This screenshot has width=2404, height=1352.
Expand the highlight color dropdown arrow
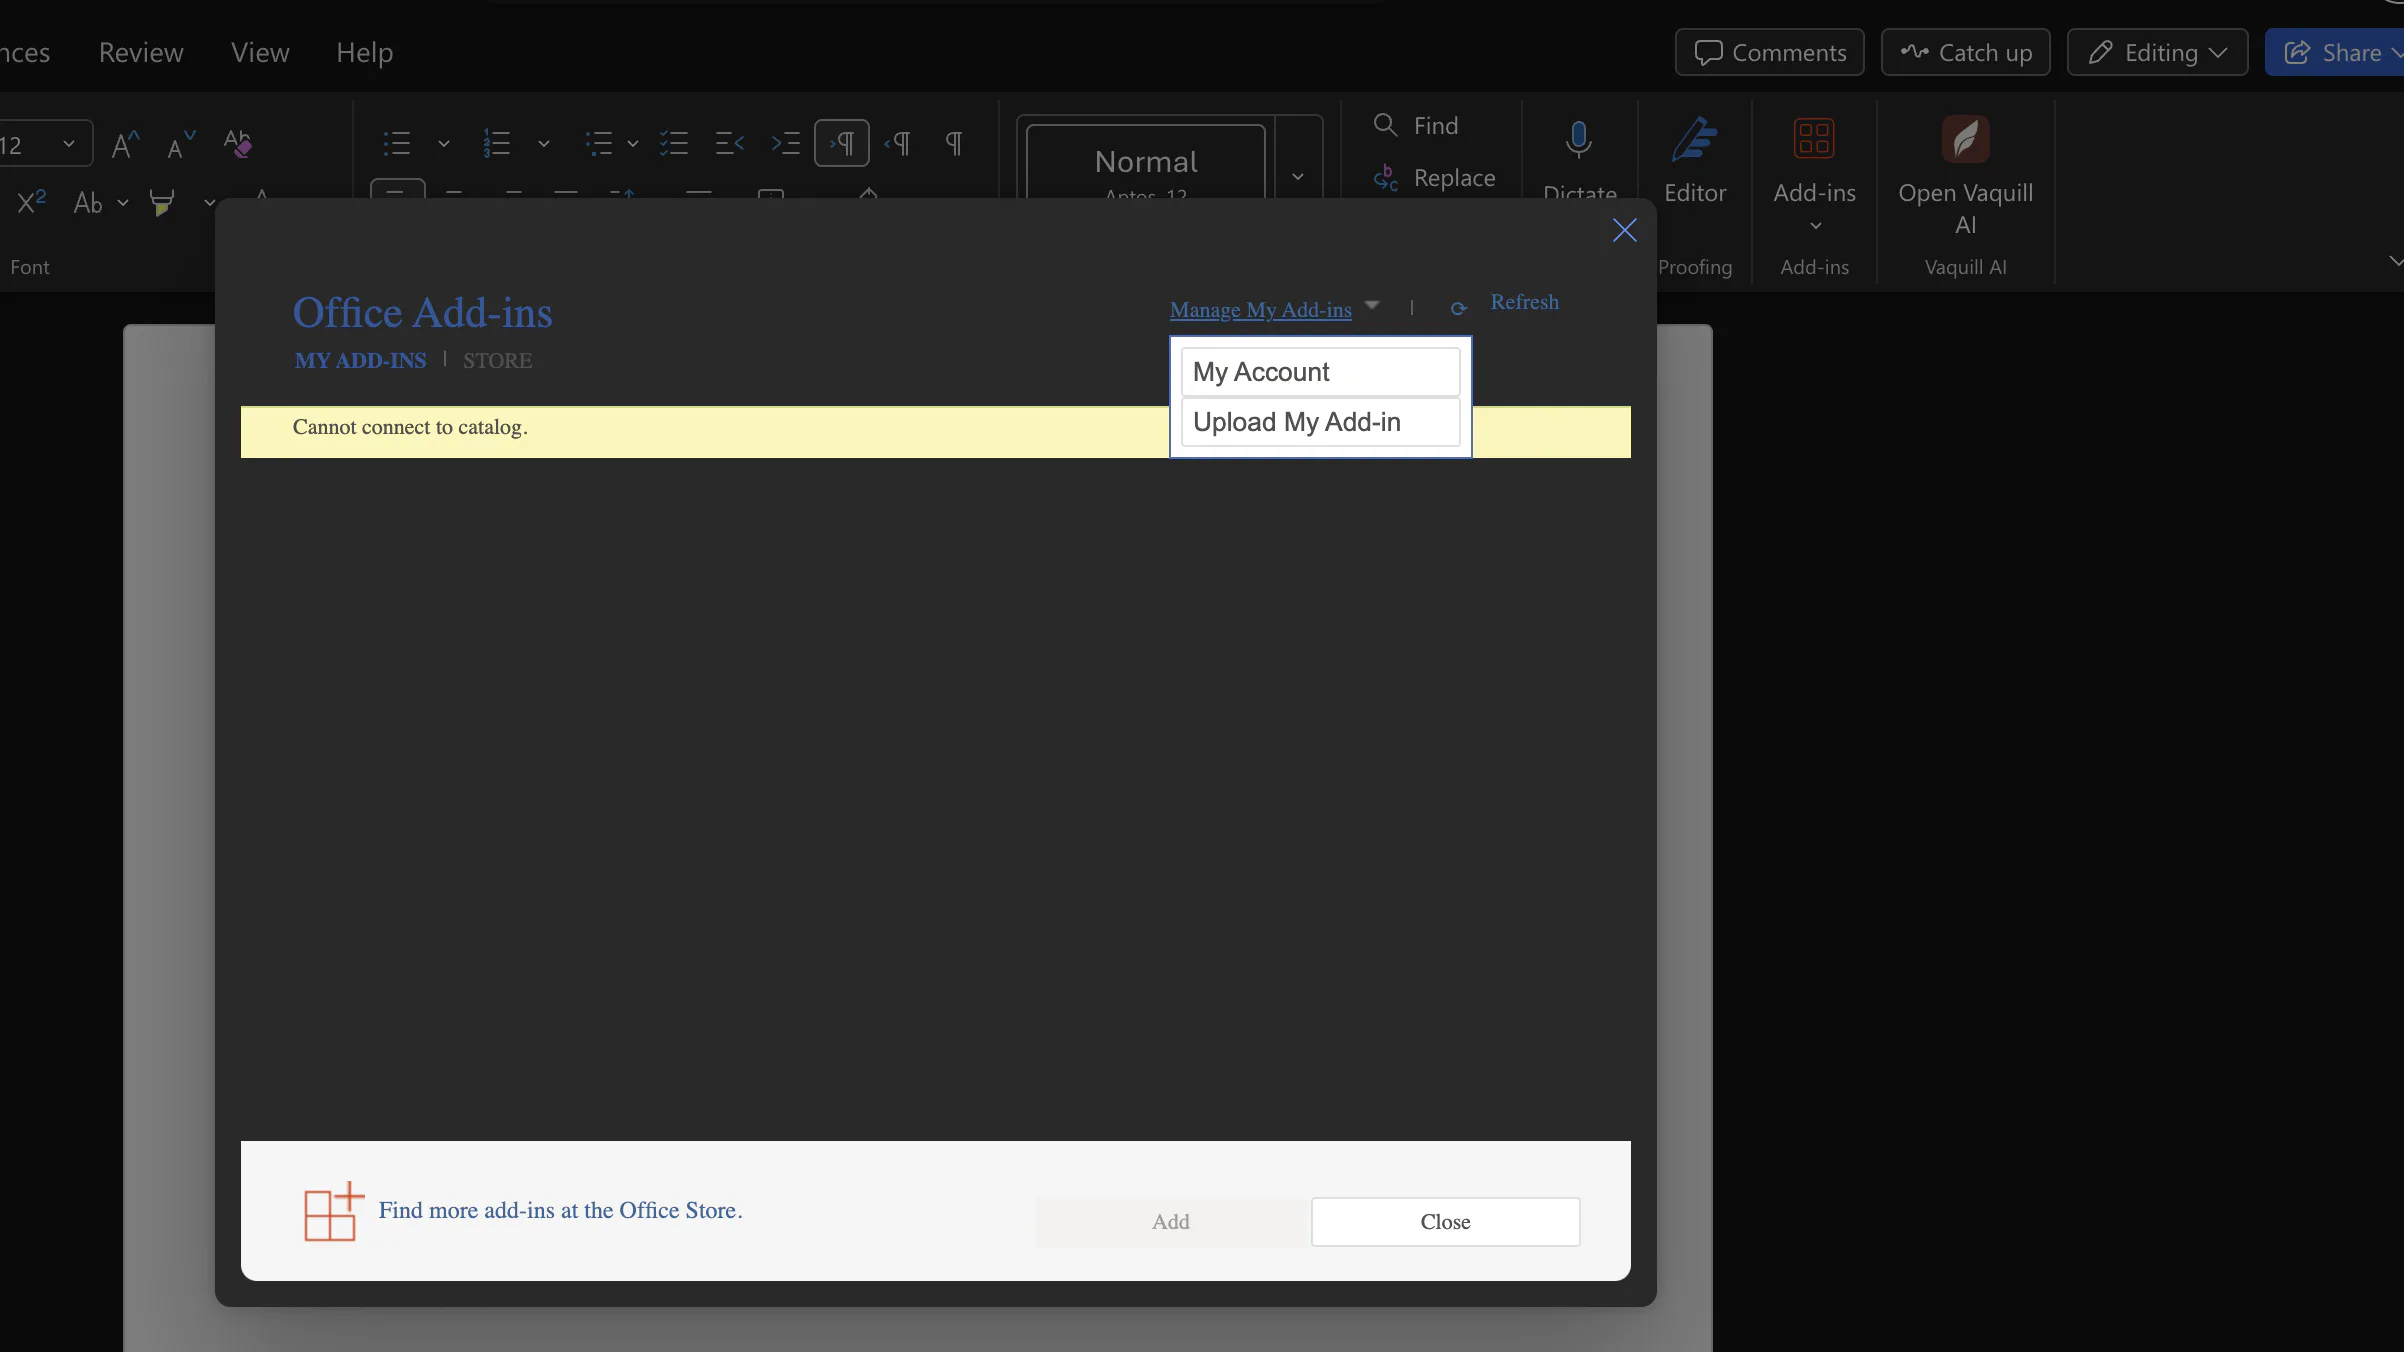tap(209, 203)
